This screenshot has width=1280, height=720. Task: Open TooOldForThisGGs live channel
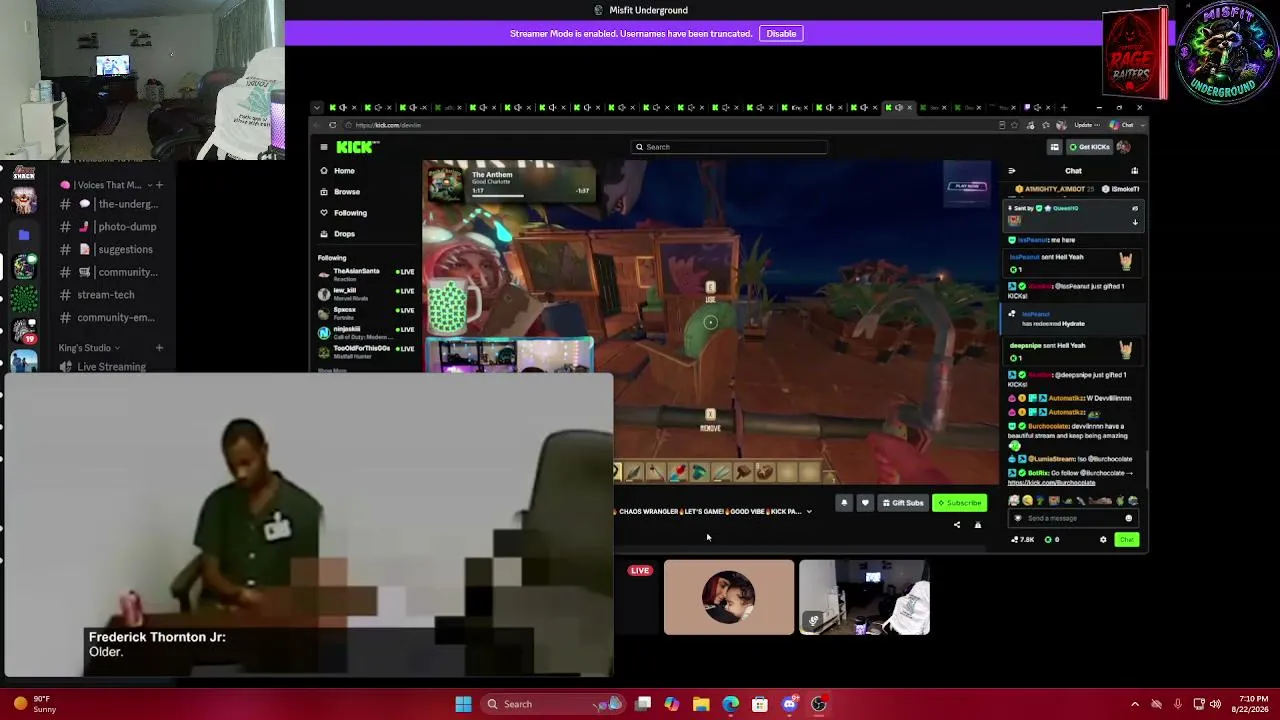pyautogui.click(x=366, y=350)
